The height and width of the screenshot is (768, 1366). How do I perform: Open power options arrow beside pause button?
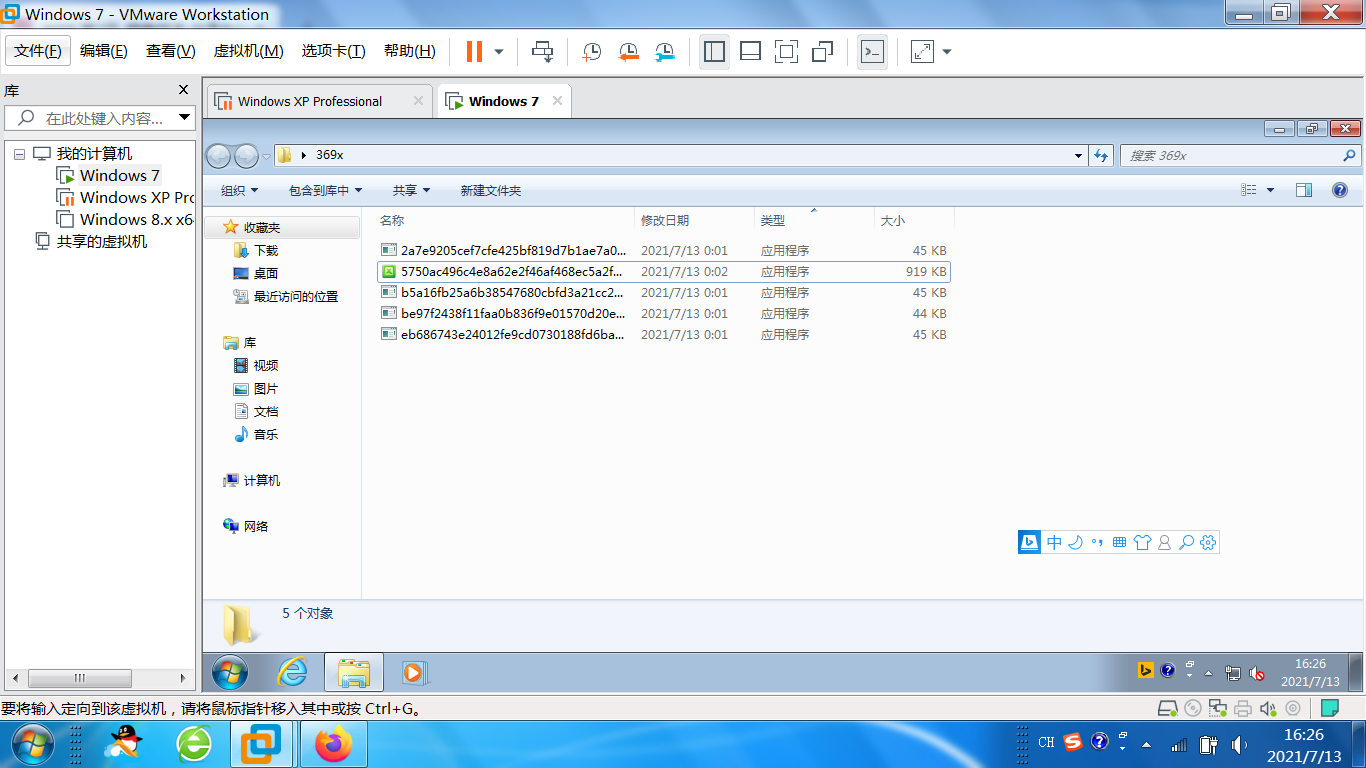[x=499, y=51]
